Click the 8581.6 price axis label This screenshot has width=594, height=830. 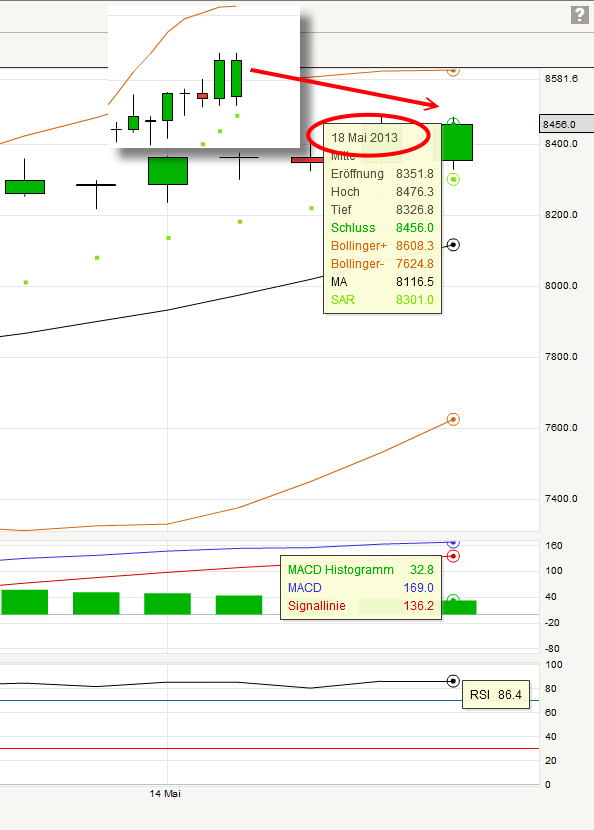(x=561, y=79)
